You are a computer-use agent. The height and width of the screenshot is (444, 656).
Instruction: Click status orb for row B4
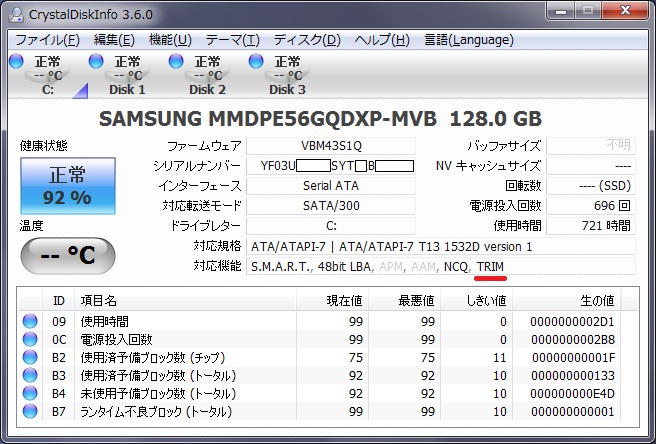coord(30,393)
